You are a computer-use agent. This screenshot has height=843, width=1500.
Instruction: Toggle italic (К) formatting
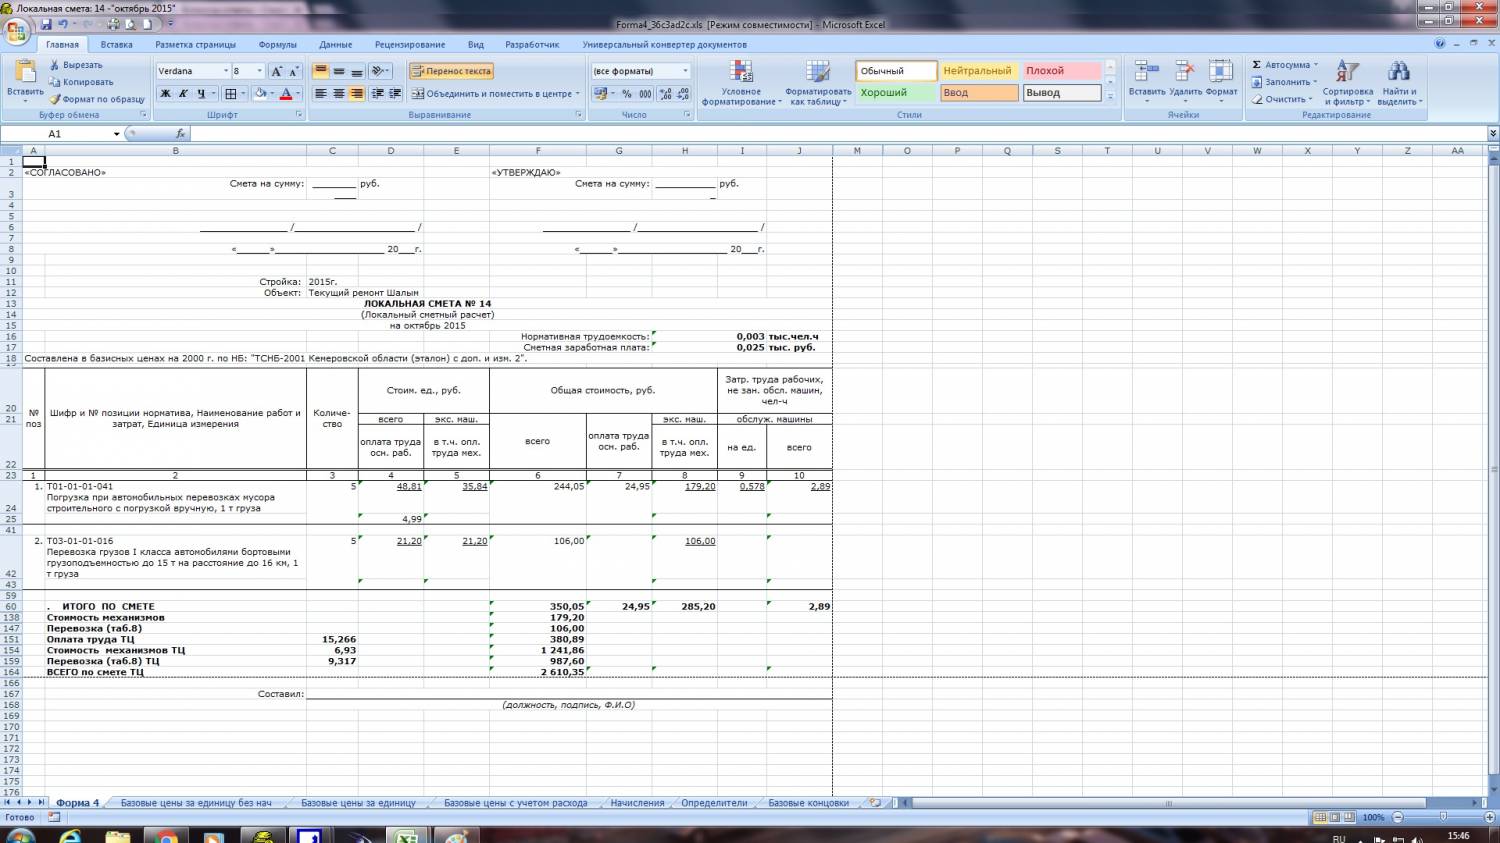[183, 94]
